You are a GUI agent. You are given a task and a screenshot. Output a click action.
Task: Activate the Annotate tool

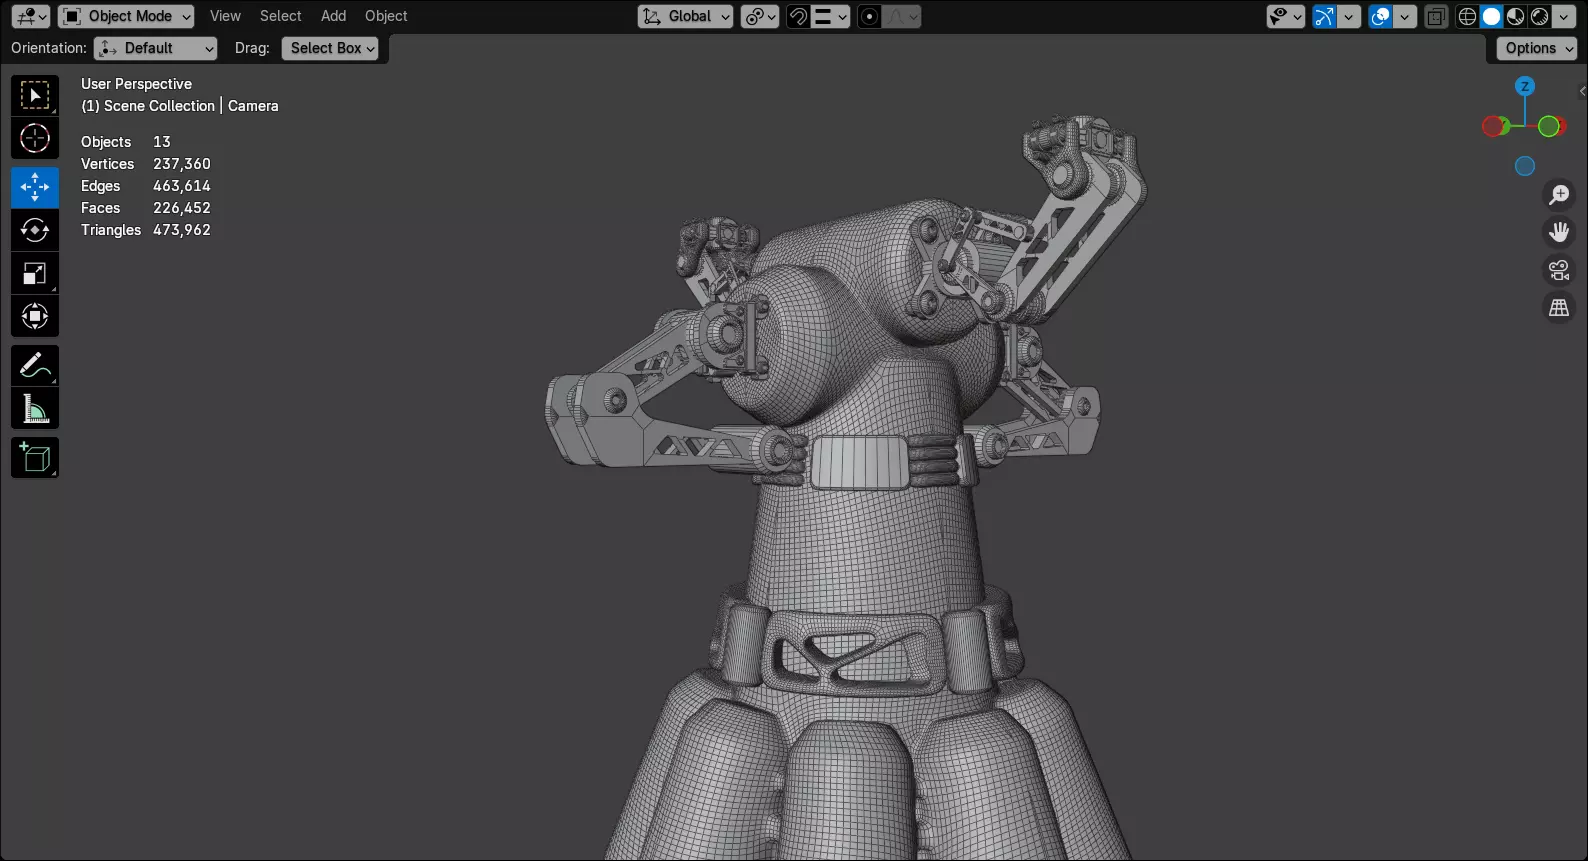(x=35, y=366)
